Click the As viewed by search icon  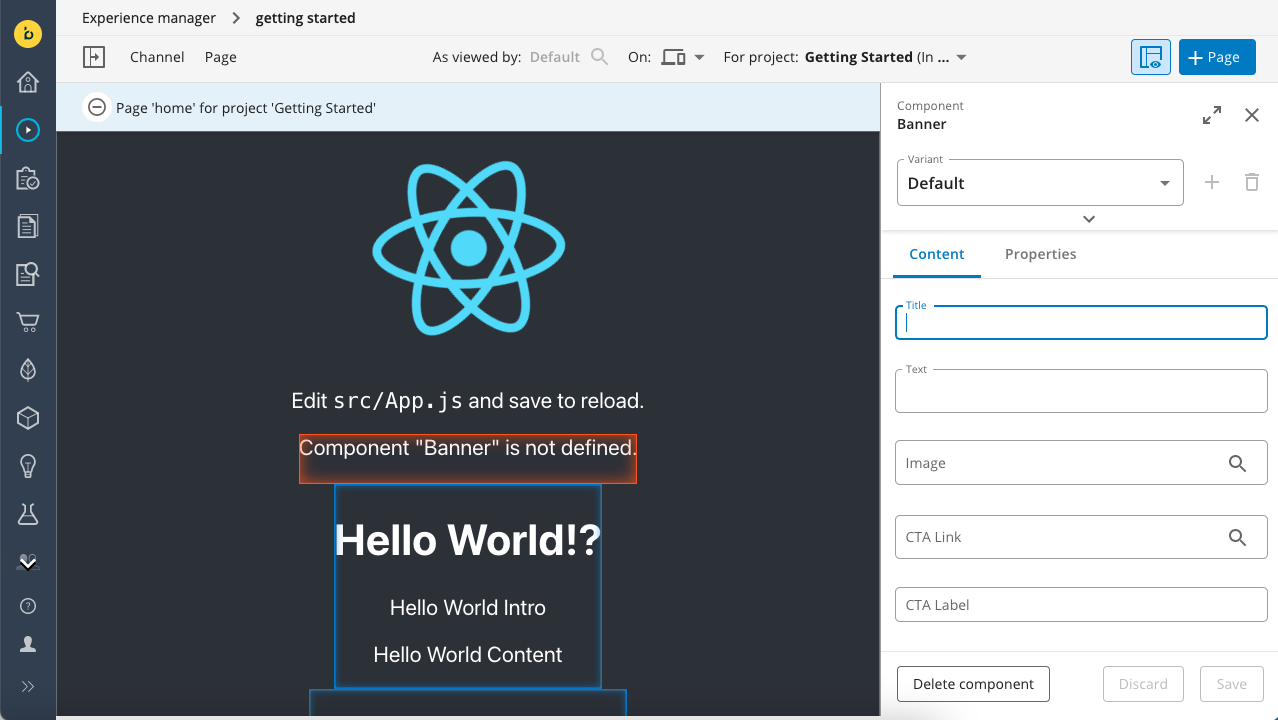(x=599, y=57)
